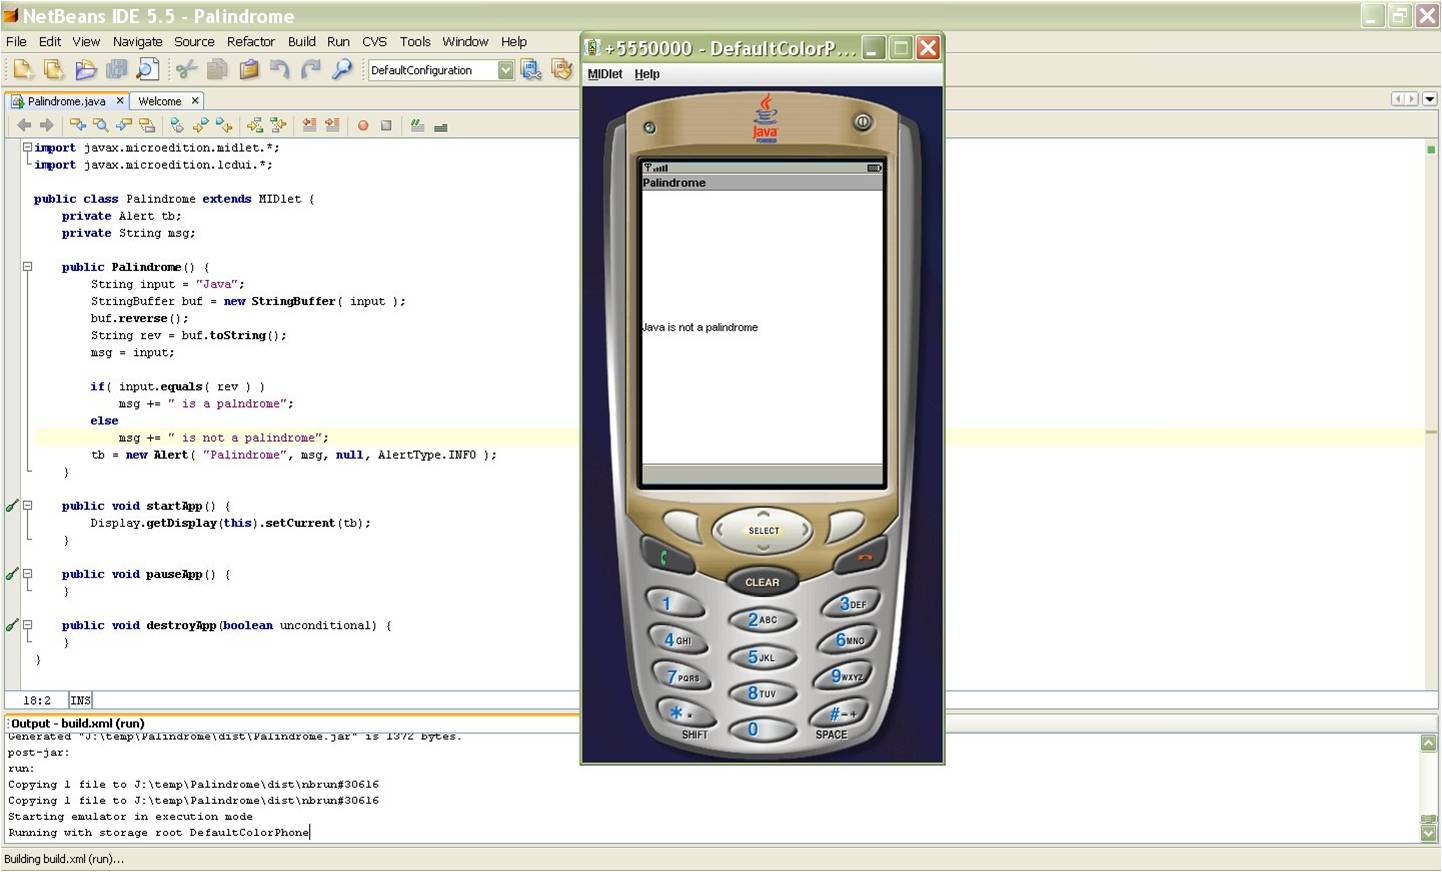Click the Find magnifier icon in main toolbar
Screen dimensions: 1442x872
pos(343,69)
